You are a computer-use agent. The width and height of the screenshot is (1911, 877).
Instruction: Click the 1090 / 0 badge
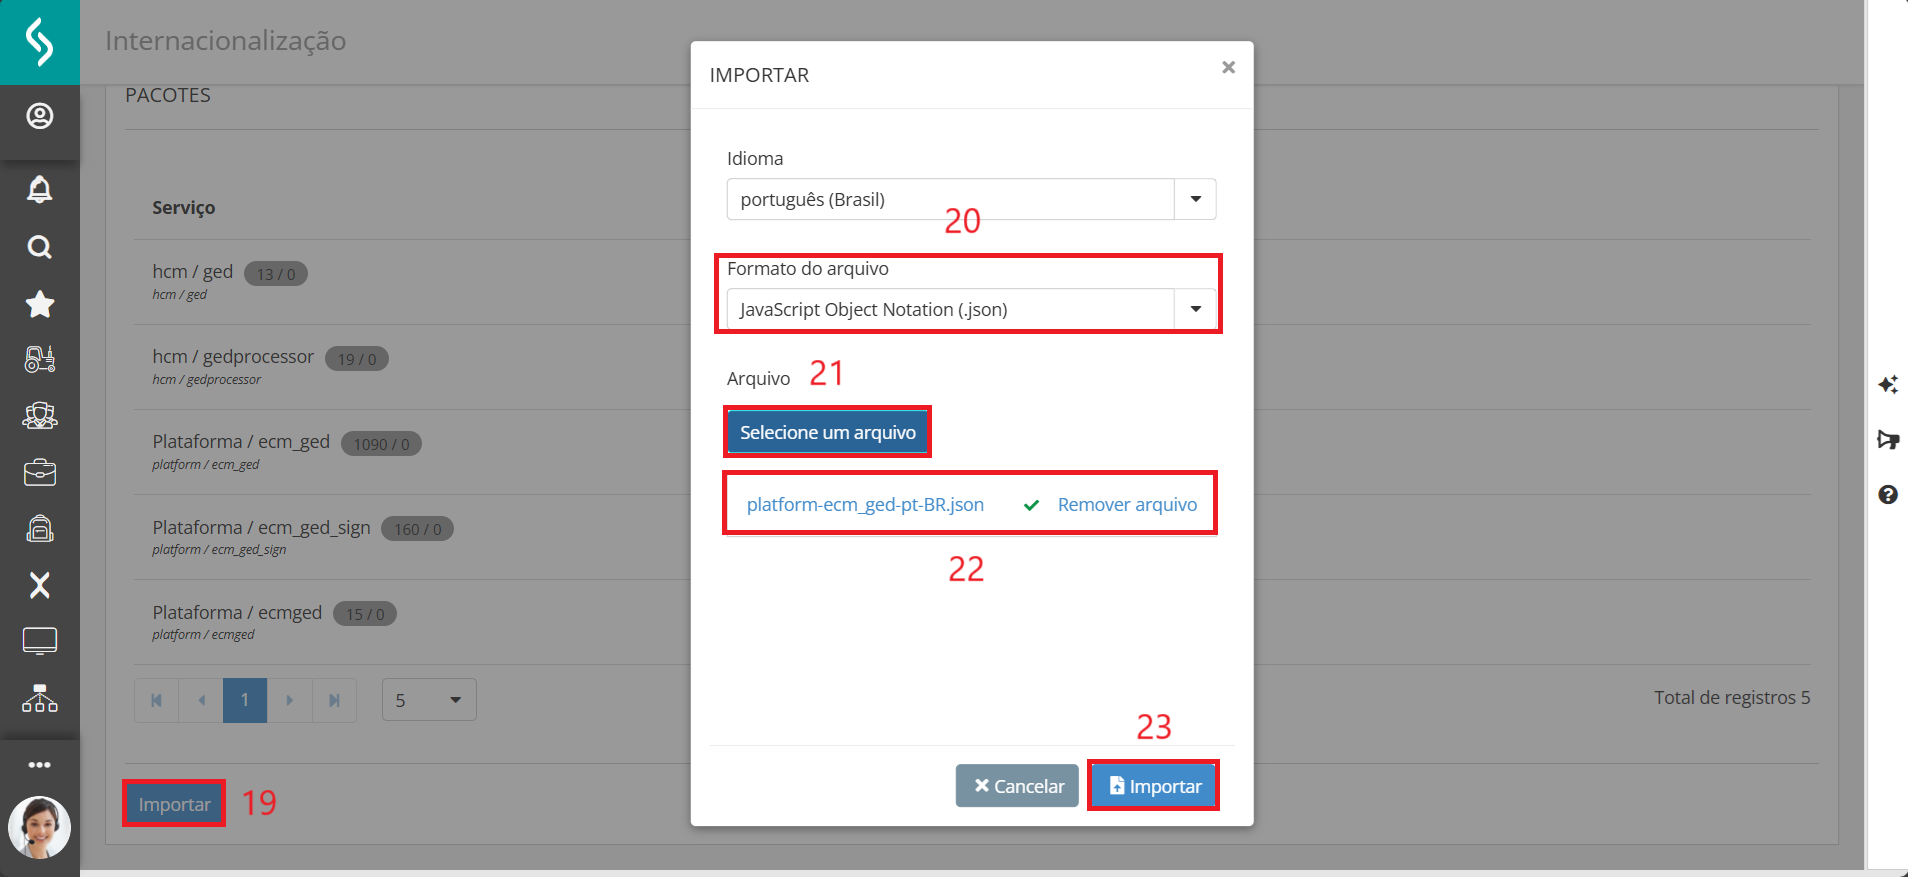tap(381, 444)
